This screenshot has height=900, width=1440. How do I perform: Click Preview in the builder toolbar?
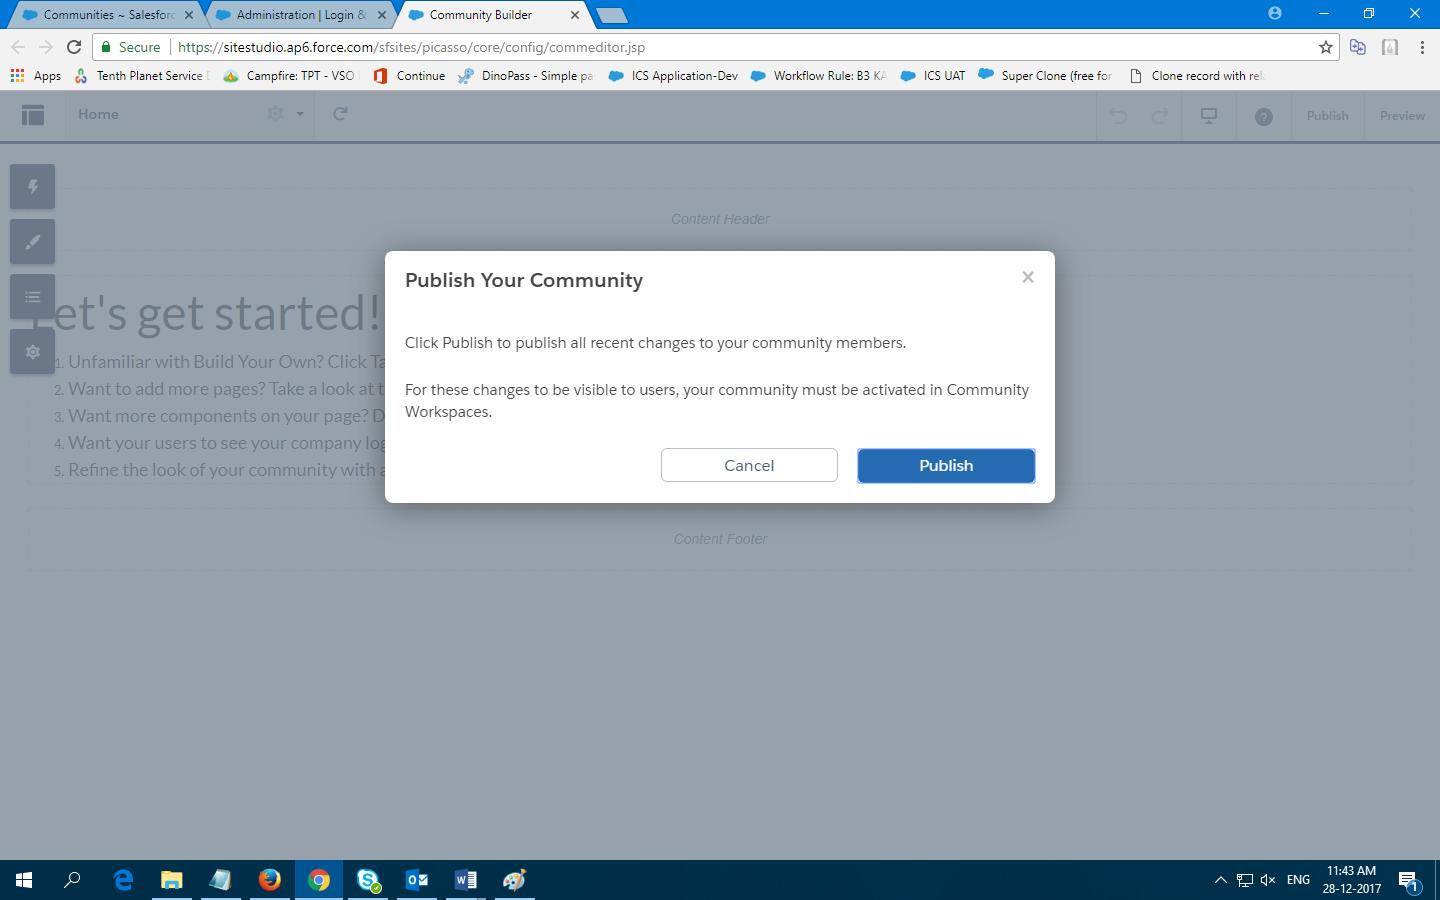click(x=1402, y=116)
